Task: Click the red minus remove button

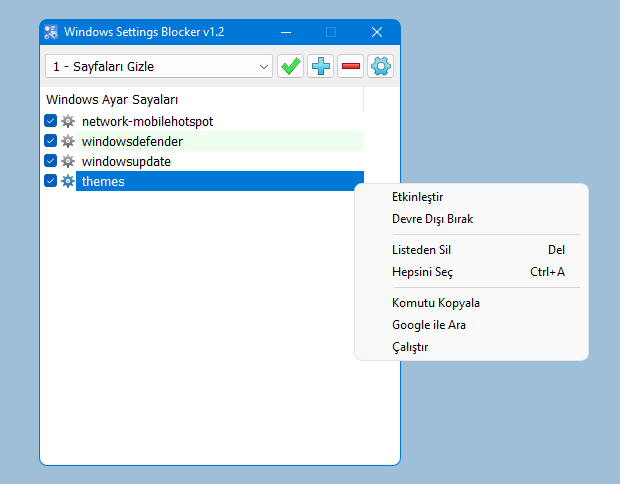Action: pos(350,66)
